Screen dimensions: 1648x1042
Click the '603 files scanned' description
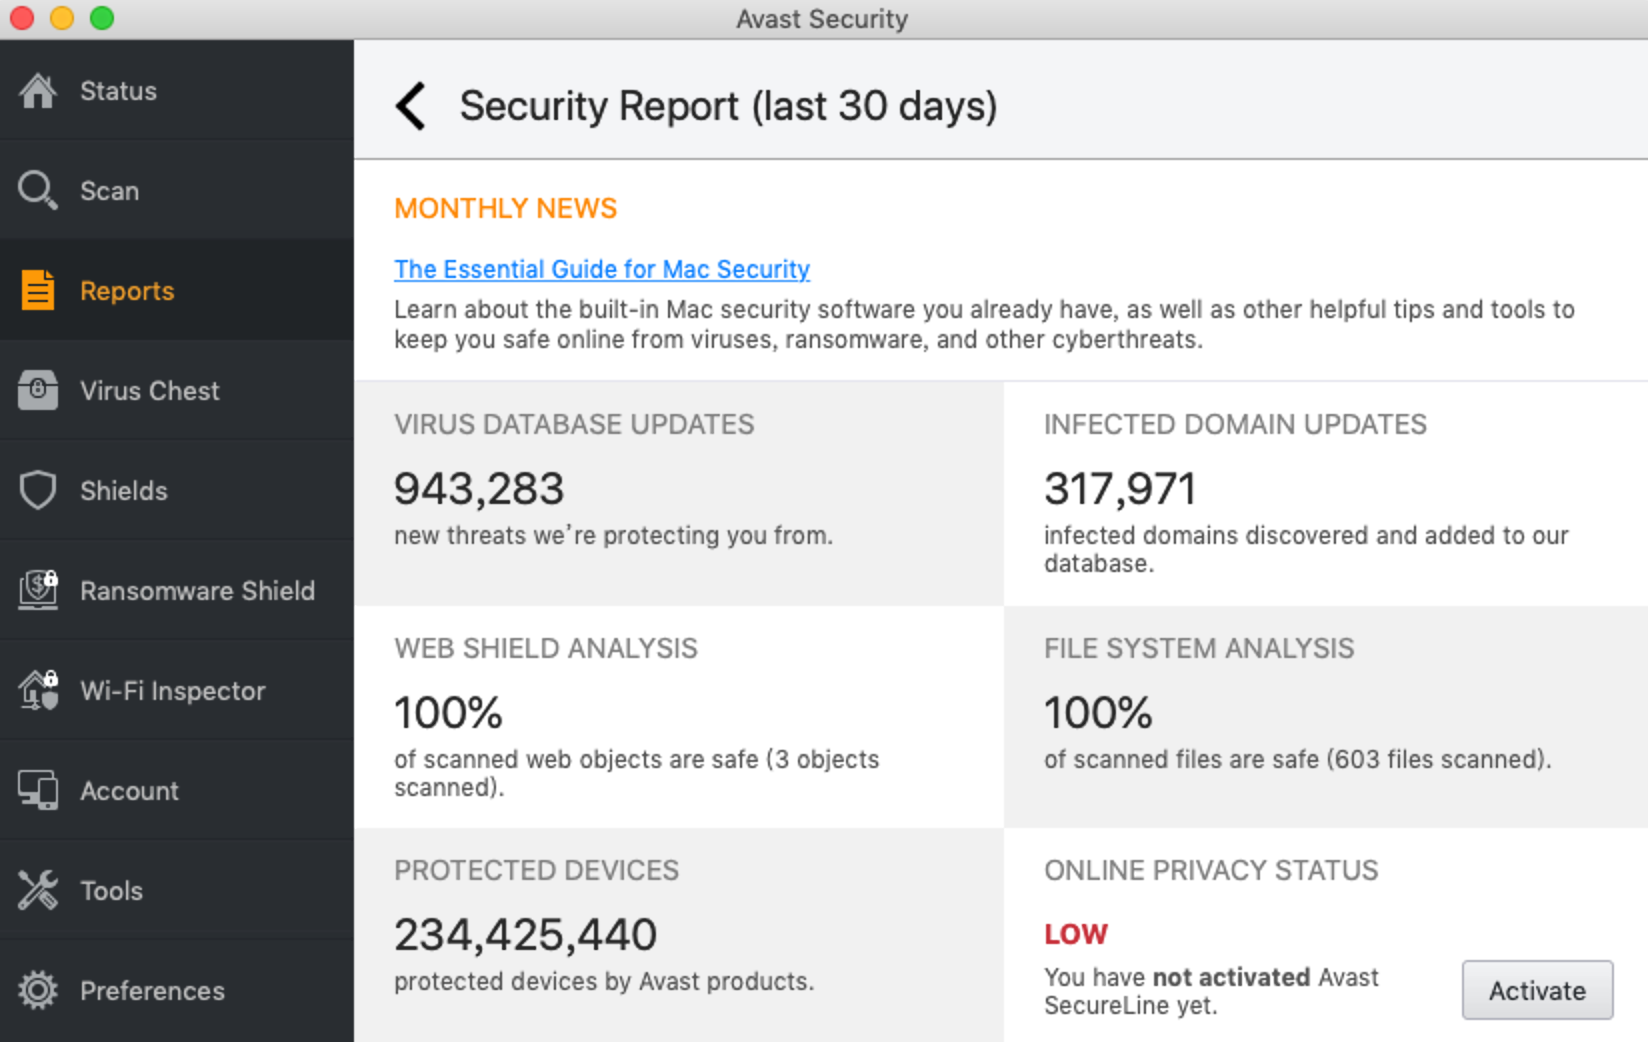click(x=1297, y=760)
